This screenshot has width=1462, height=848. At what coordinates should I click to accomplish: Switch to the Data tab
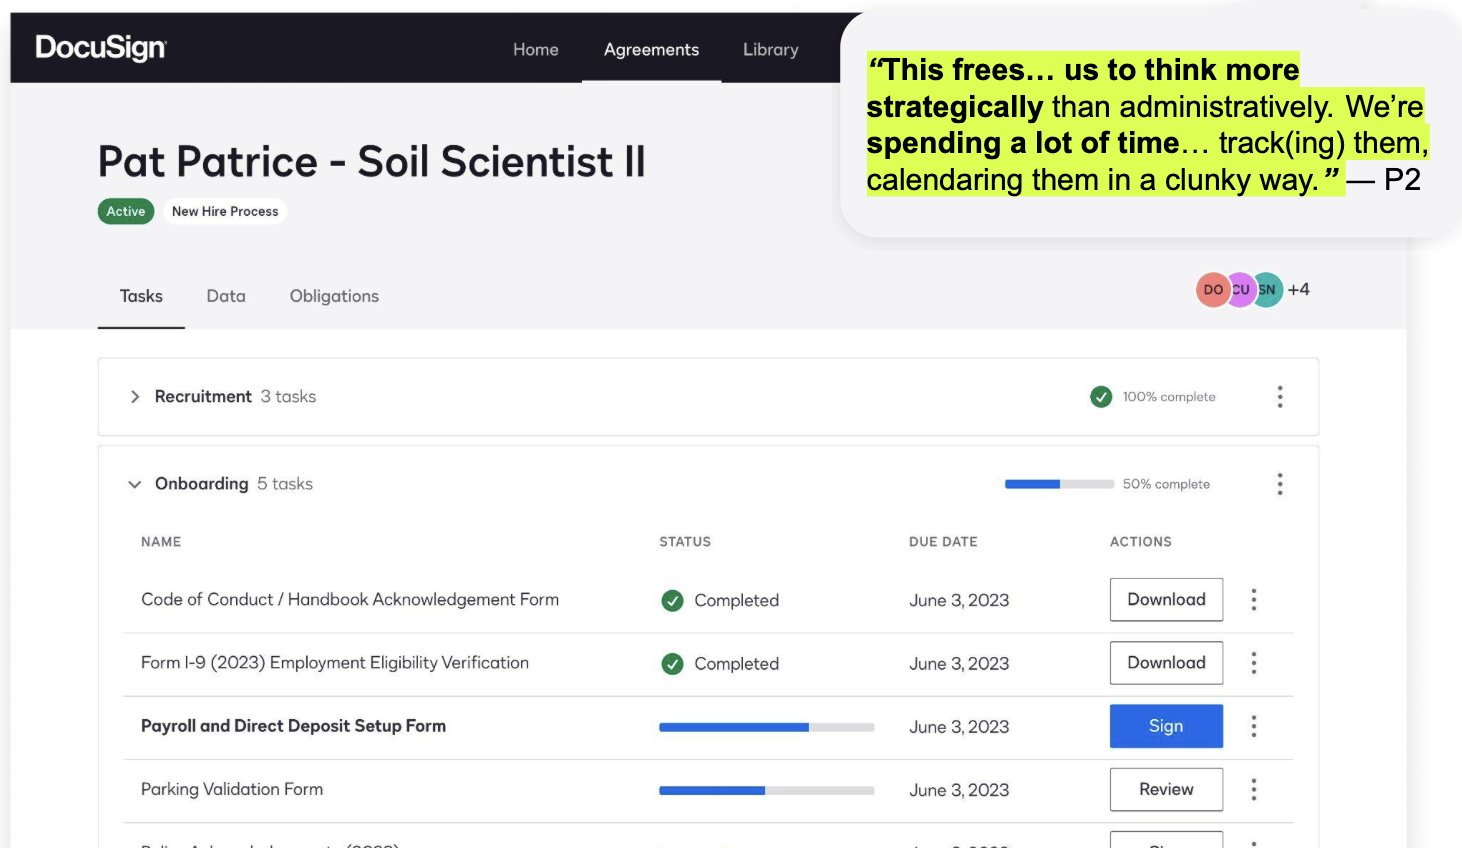226,296
